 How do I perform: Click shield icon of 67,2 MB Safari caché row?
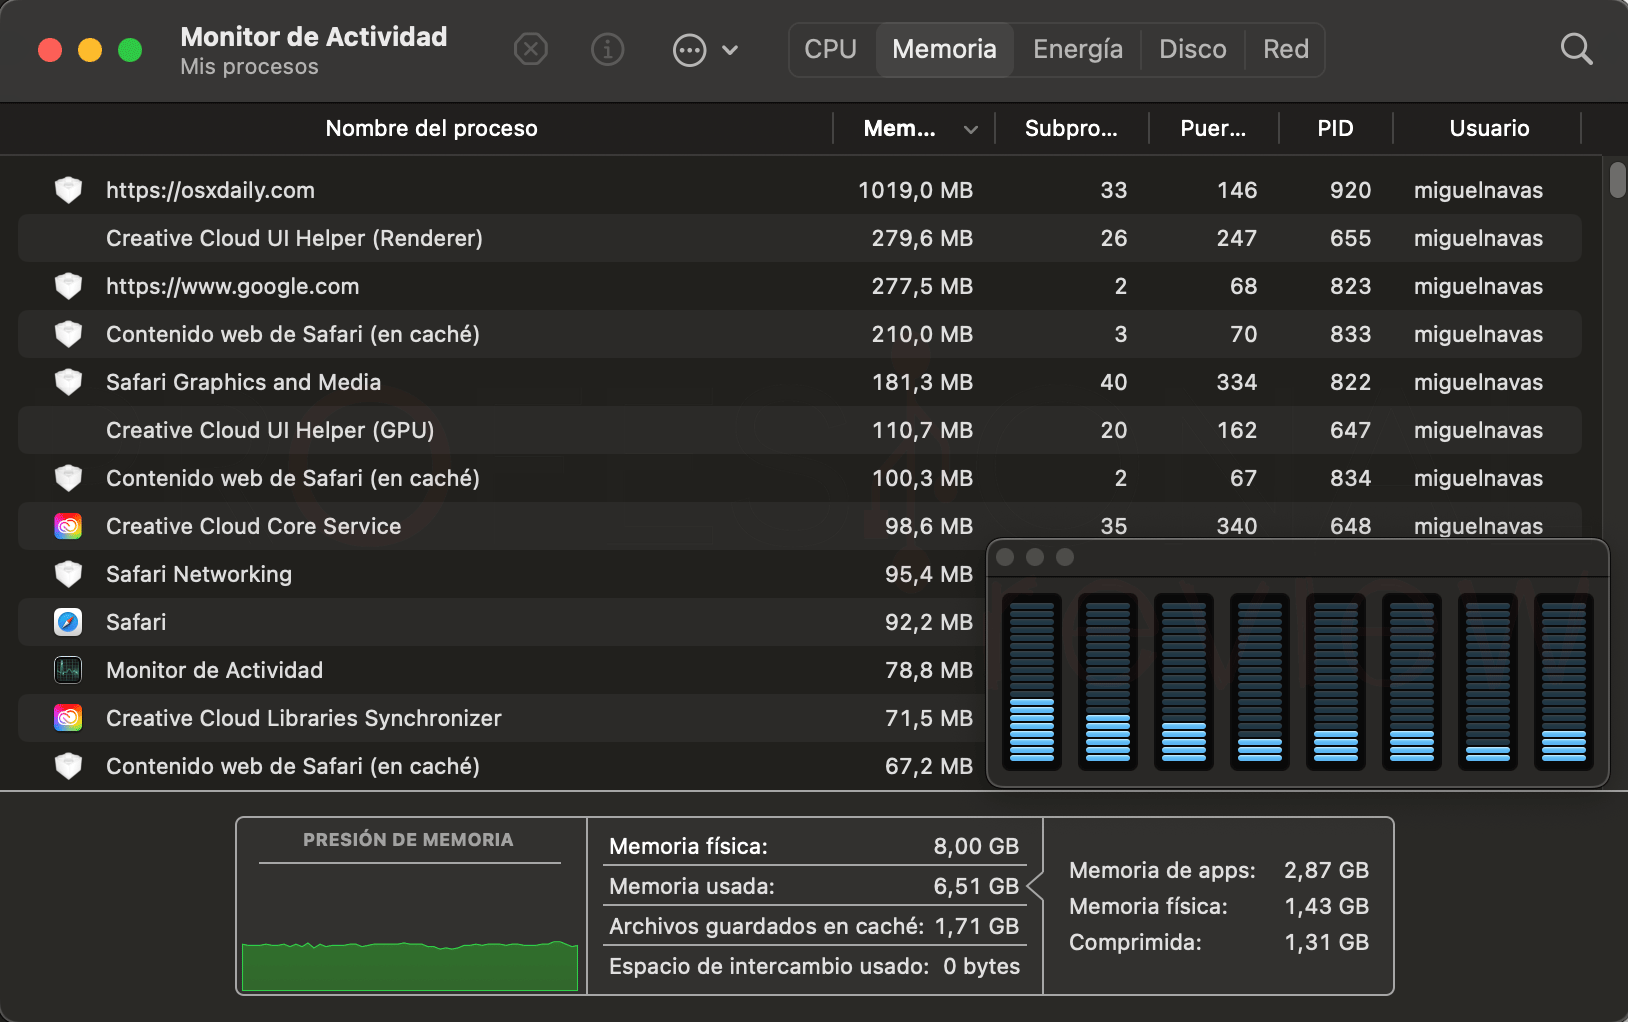tap(68, 766)
